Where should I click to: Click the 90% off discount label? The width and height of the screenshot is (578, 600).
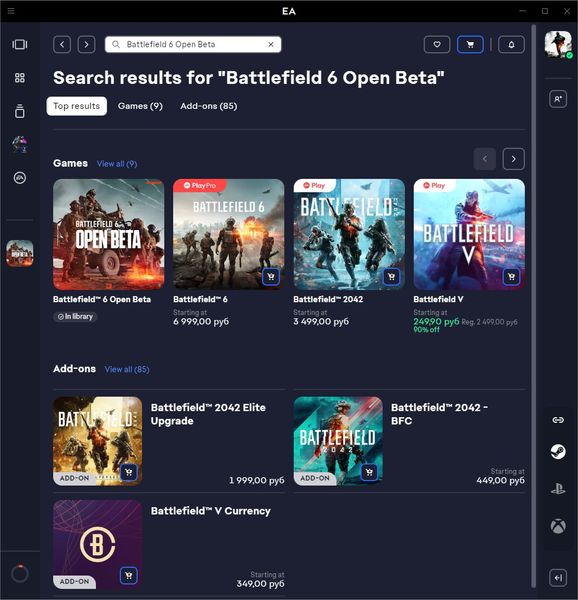427,330
